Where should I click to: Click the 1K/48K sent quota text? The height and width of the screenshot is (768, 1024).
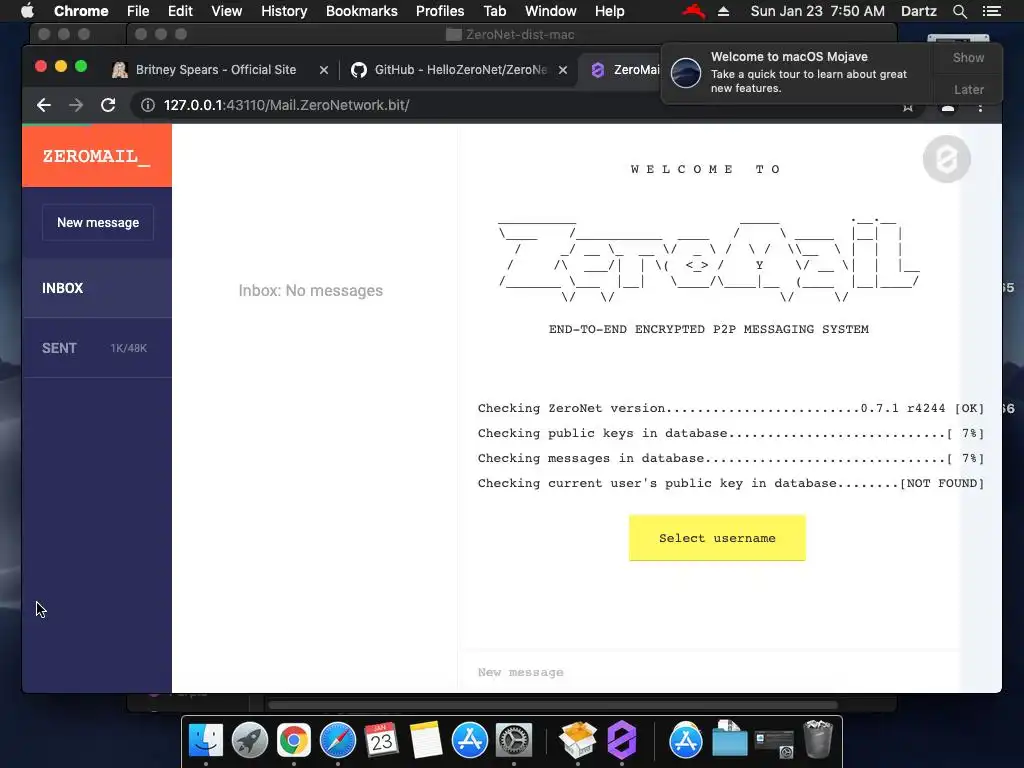(129, 348)
